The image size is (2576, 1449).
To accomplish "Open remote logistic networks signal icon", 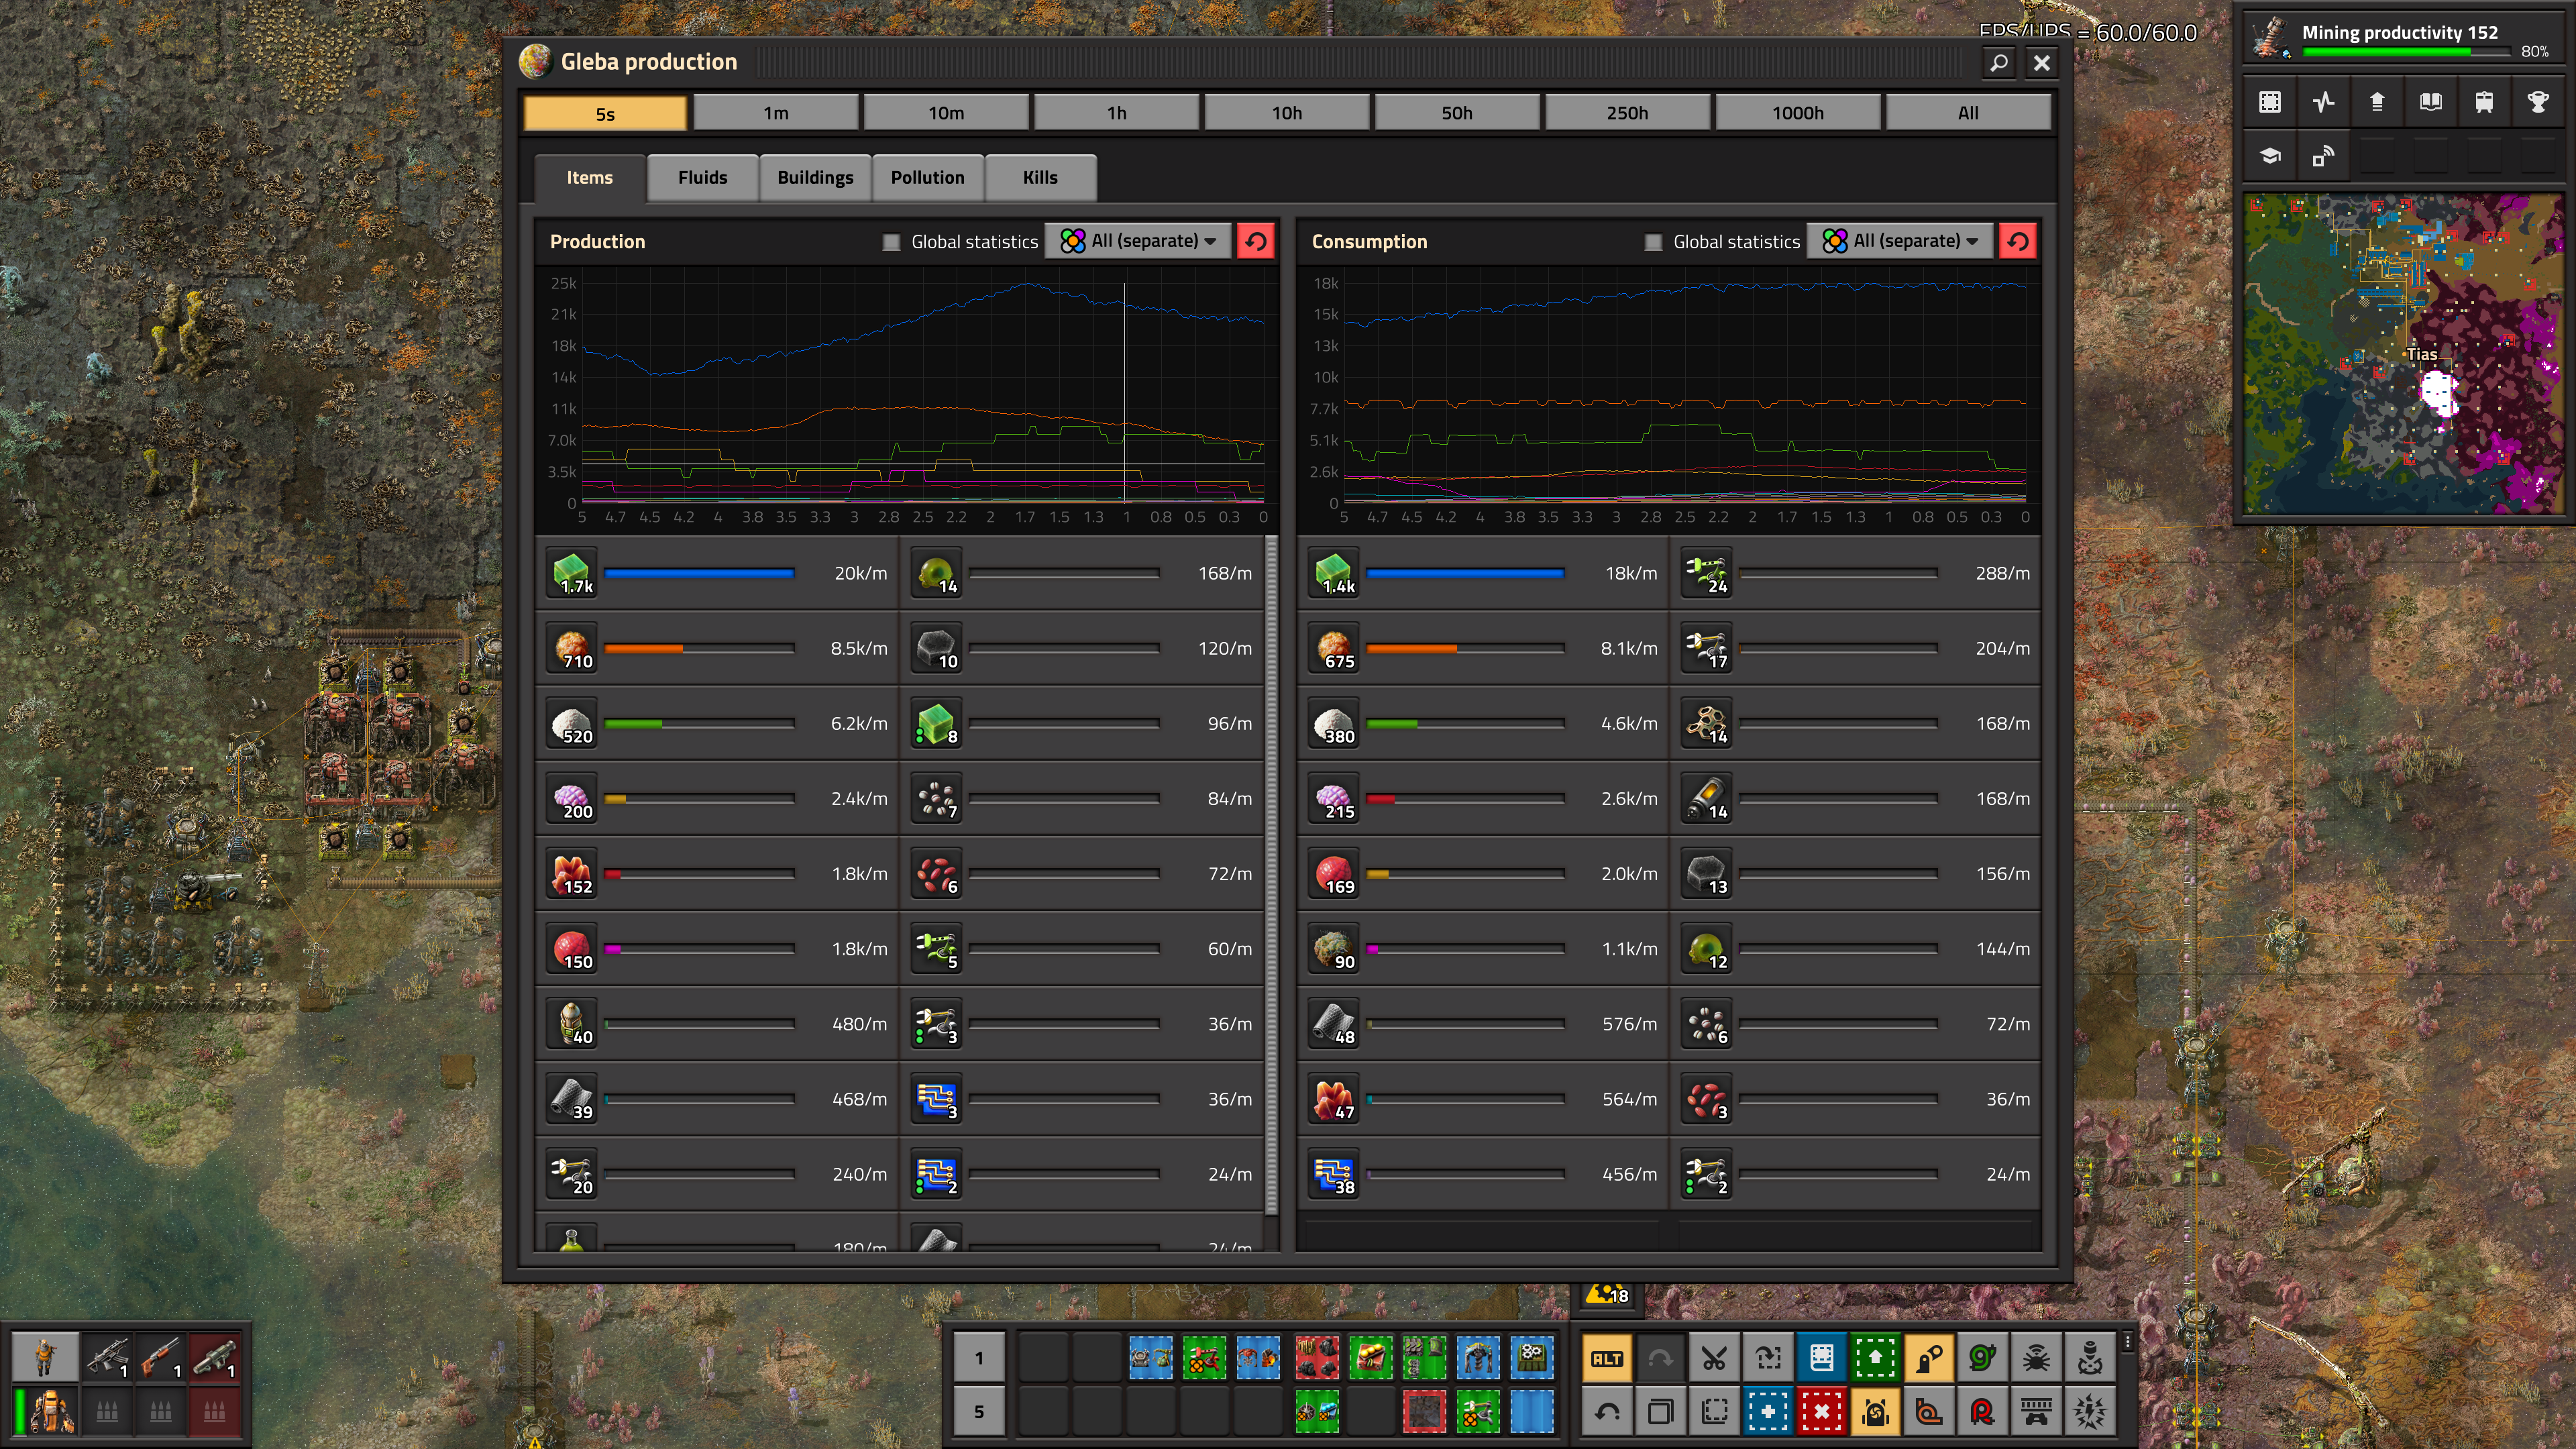I will (x=2324, y=156).
